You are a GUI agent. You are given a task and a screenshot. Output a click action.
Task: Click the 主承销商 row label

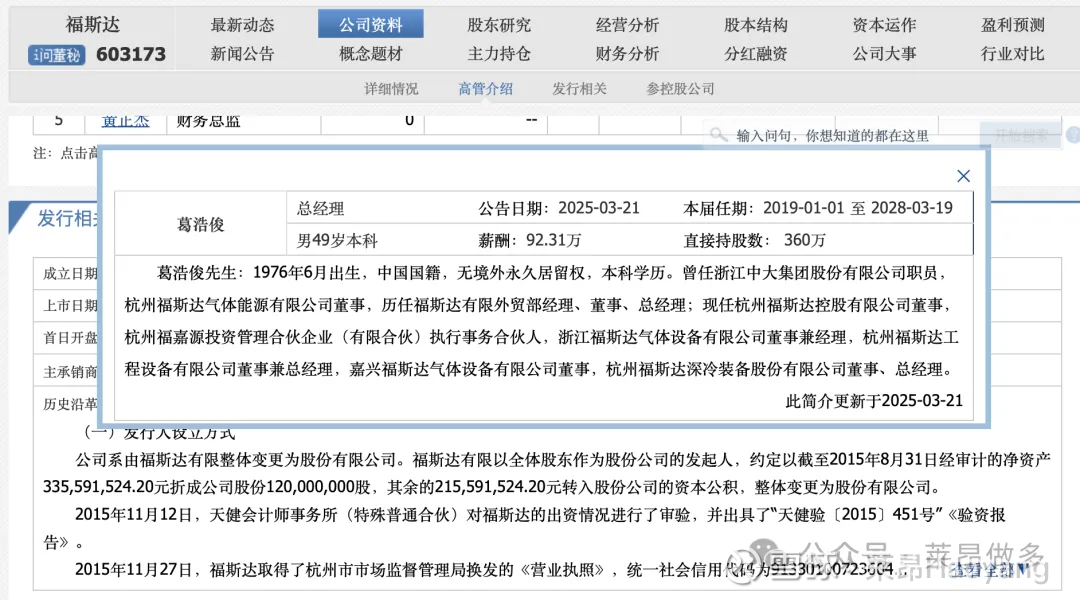point(70,372)
